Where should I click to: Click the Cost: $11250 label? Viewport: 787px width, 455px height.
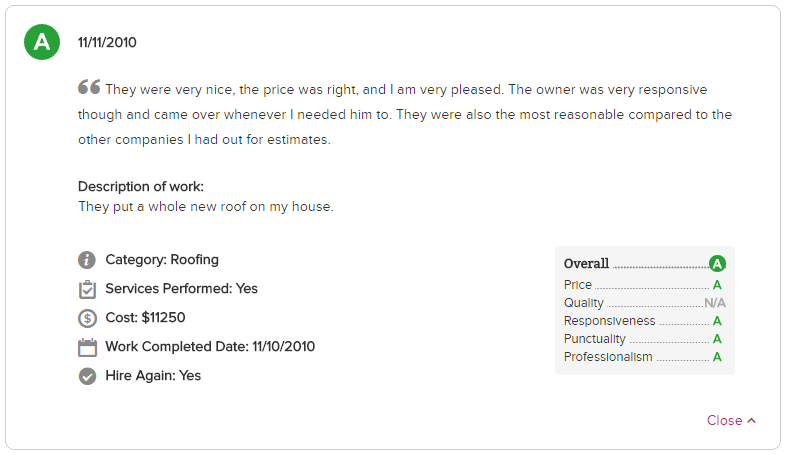pos(145,318)
